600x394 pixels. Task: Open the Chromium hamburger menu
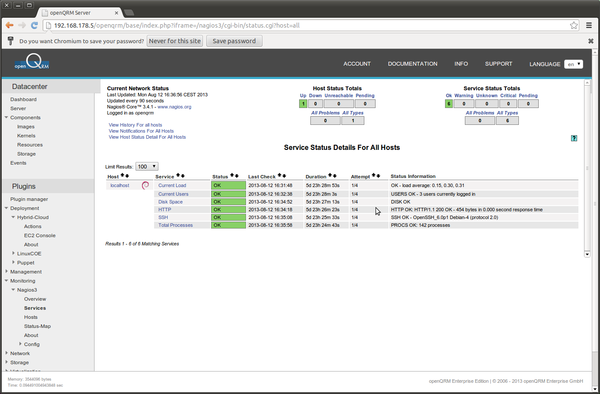(589, 25)
